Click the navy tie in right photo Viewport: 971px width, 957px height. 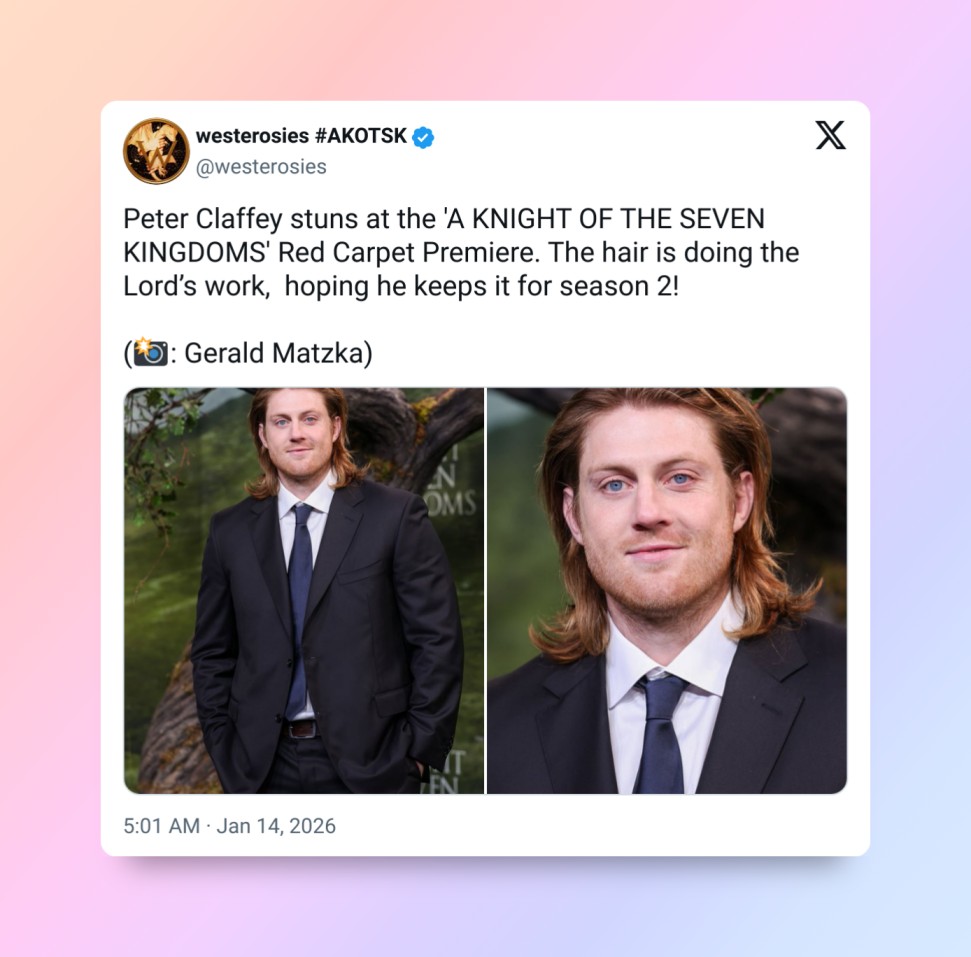[661, 733]
